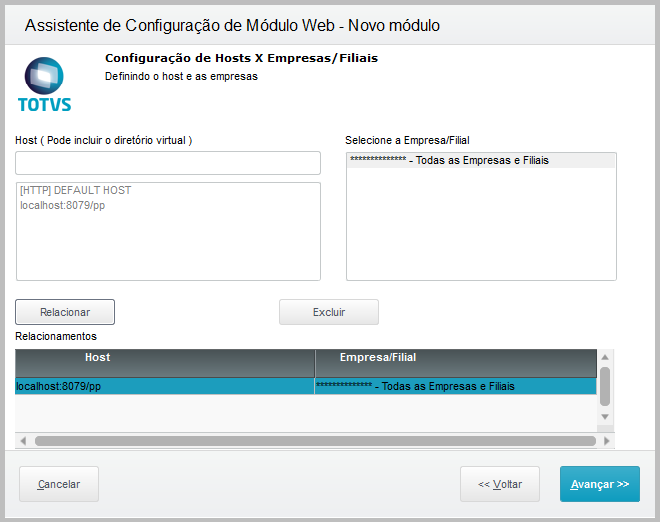Select localhost:8079/pp in the host list

point(63,205)
